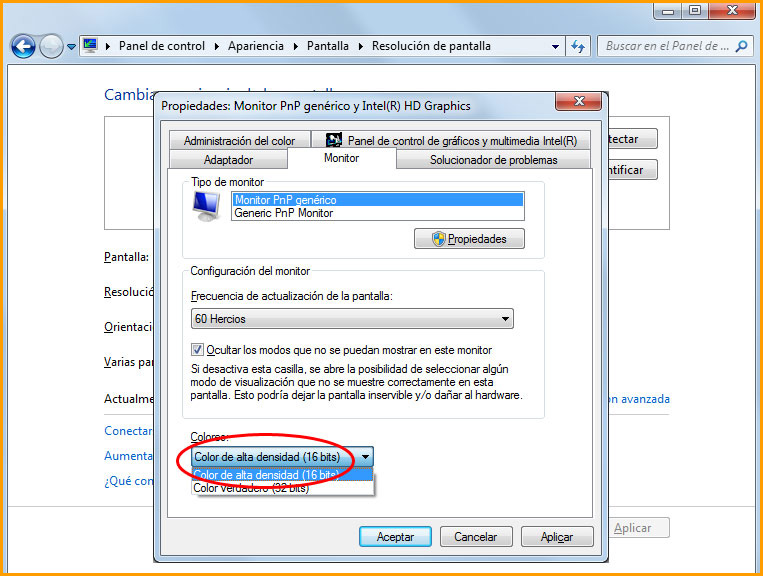This screenshot has width=763, height=576.
Task: Click the monitor icon under 'Tipo de monitor'
Action: click(206, 206)
